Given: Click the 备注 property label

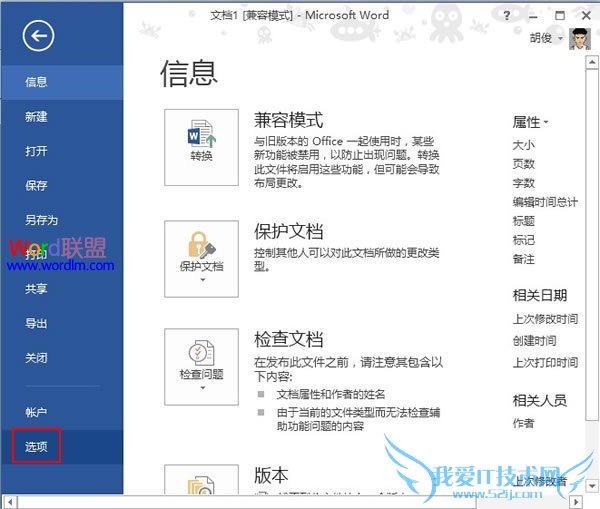Looking at the screenshot, I should tap(524, 259).
